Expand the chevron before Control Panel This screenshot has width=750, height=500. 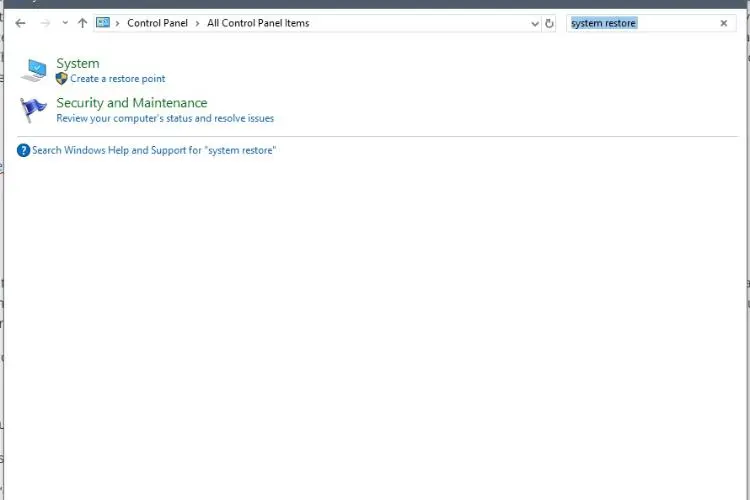117,23
